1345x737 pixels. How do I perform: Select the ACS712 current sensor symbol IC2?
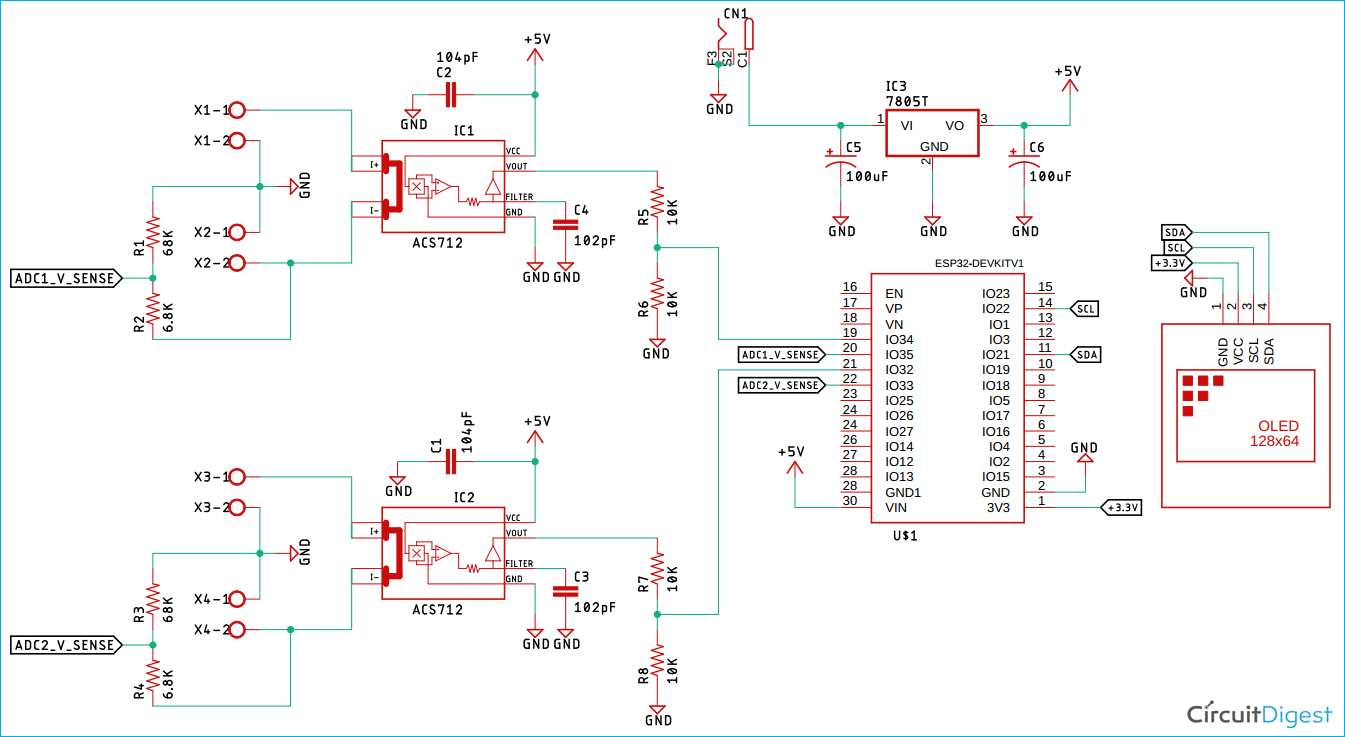(445, 552)
